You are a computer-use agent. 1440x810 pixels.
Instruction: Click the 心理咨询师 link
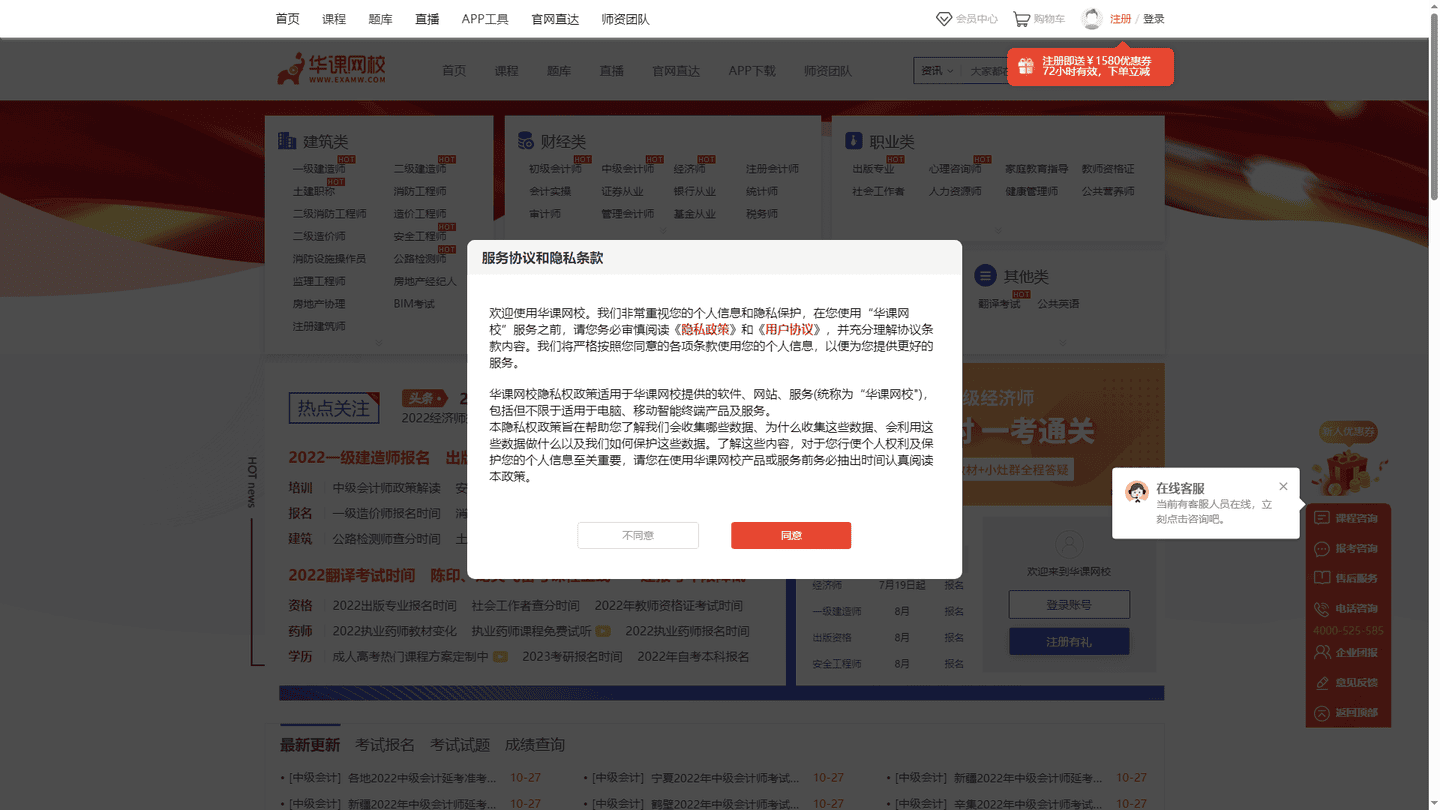[955, 169]
